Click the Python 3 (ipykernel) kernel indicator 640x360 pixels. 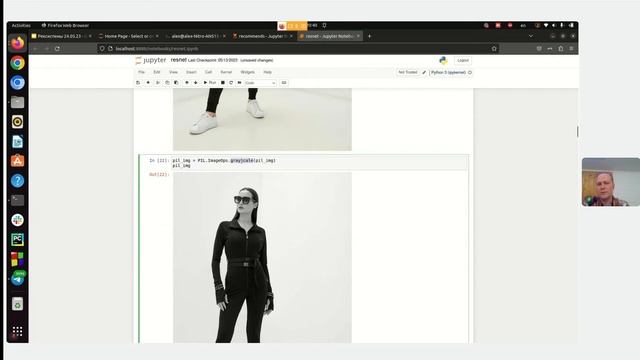451,72
